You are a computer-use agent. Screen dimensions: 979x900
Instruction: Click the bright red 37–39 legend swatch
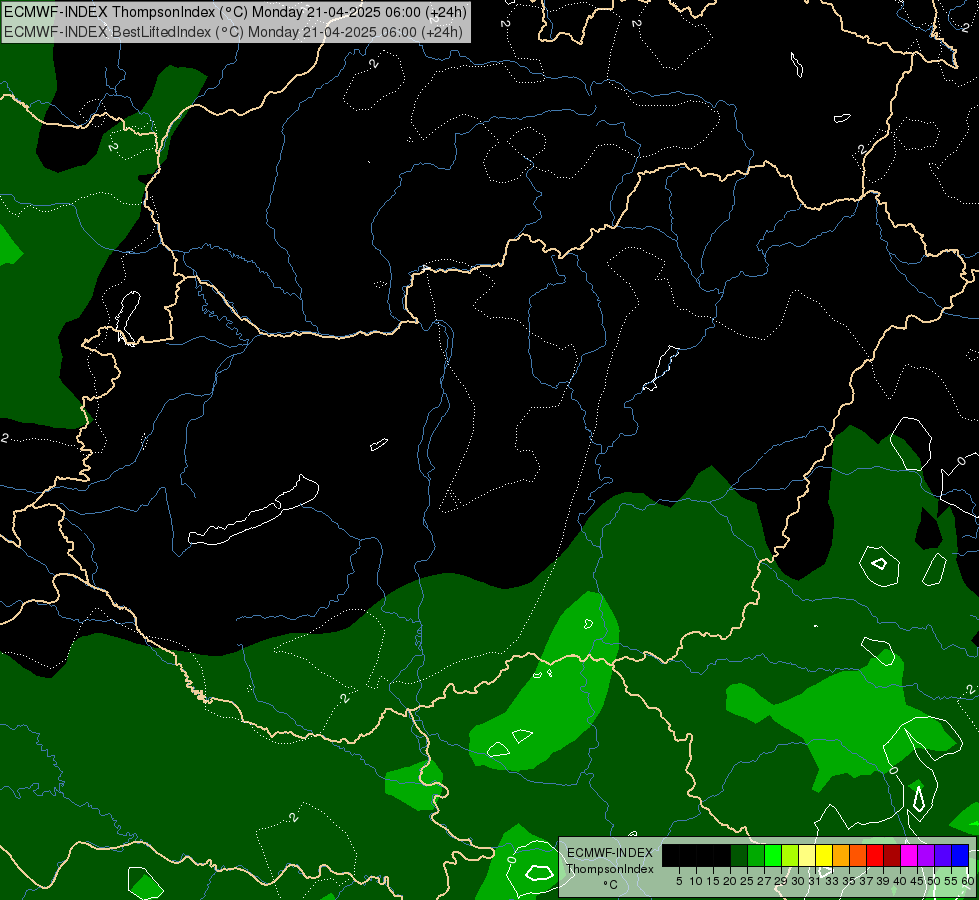click(875, 856)
